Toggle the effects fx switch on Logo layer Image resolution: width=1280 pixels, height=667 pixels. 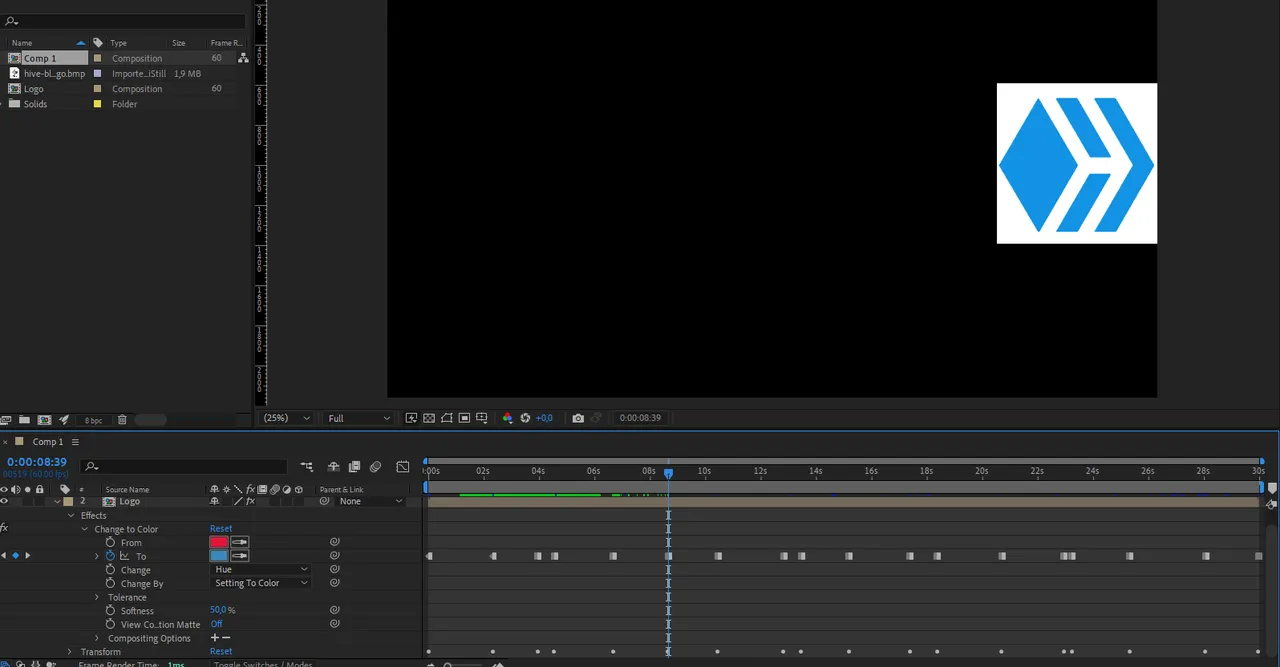point(250,501)
